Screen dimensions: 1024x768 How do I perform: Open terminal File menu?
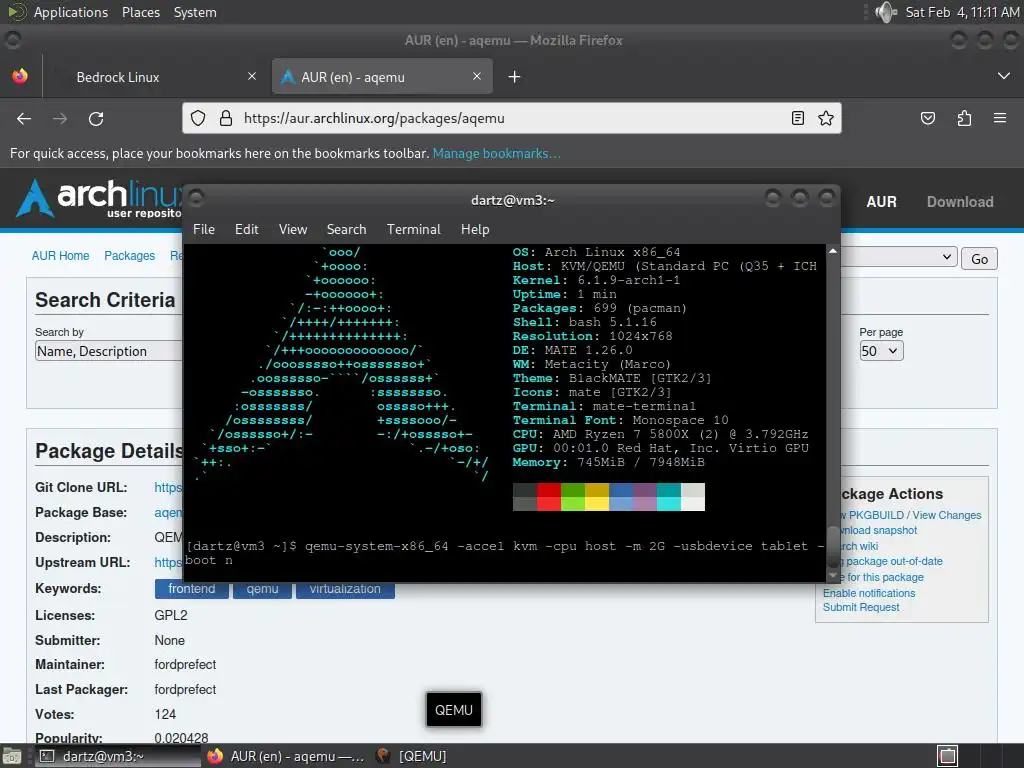pos(204,229)
